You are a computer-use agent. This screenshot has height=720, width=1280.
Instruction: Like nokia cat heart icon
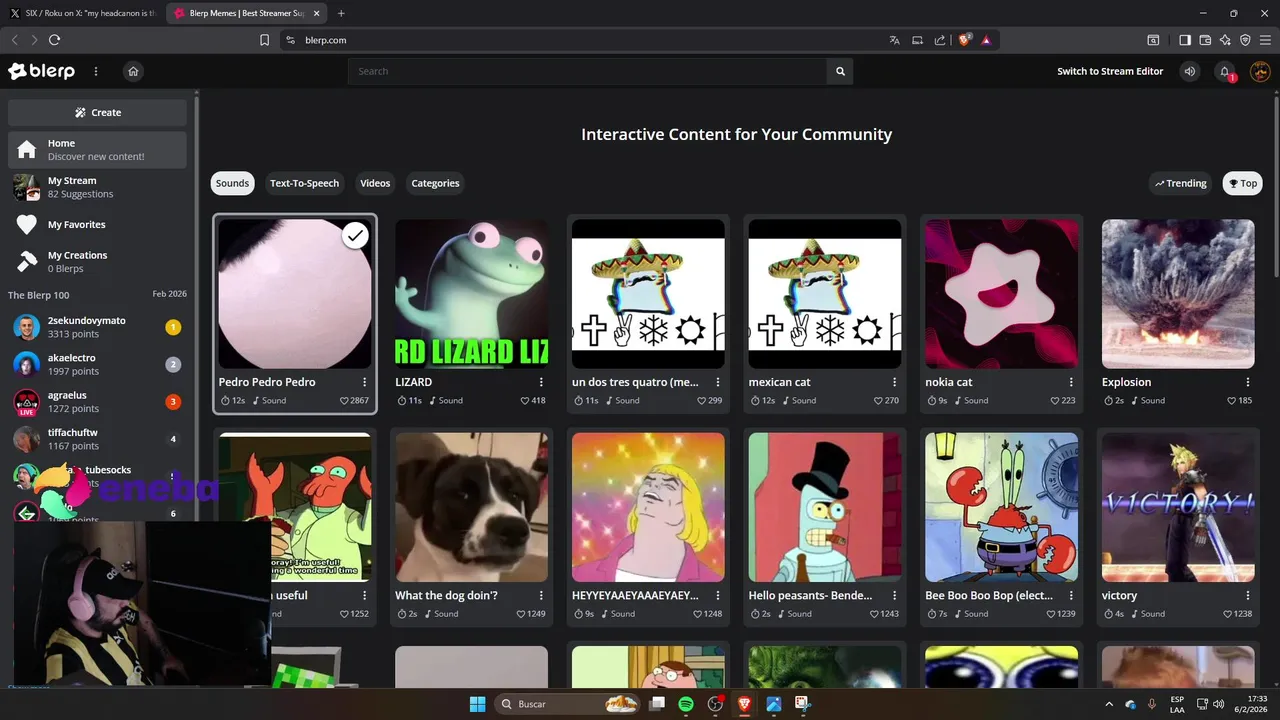[x=1055, y=401]
